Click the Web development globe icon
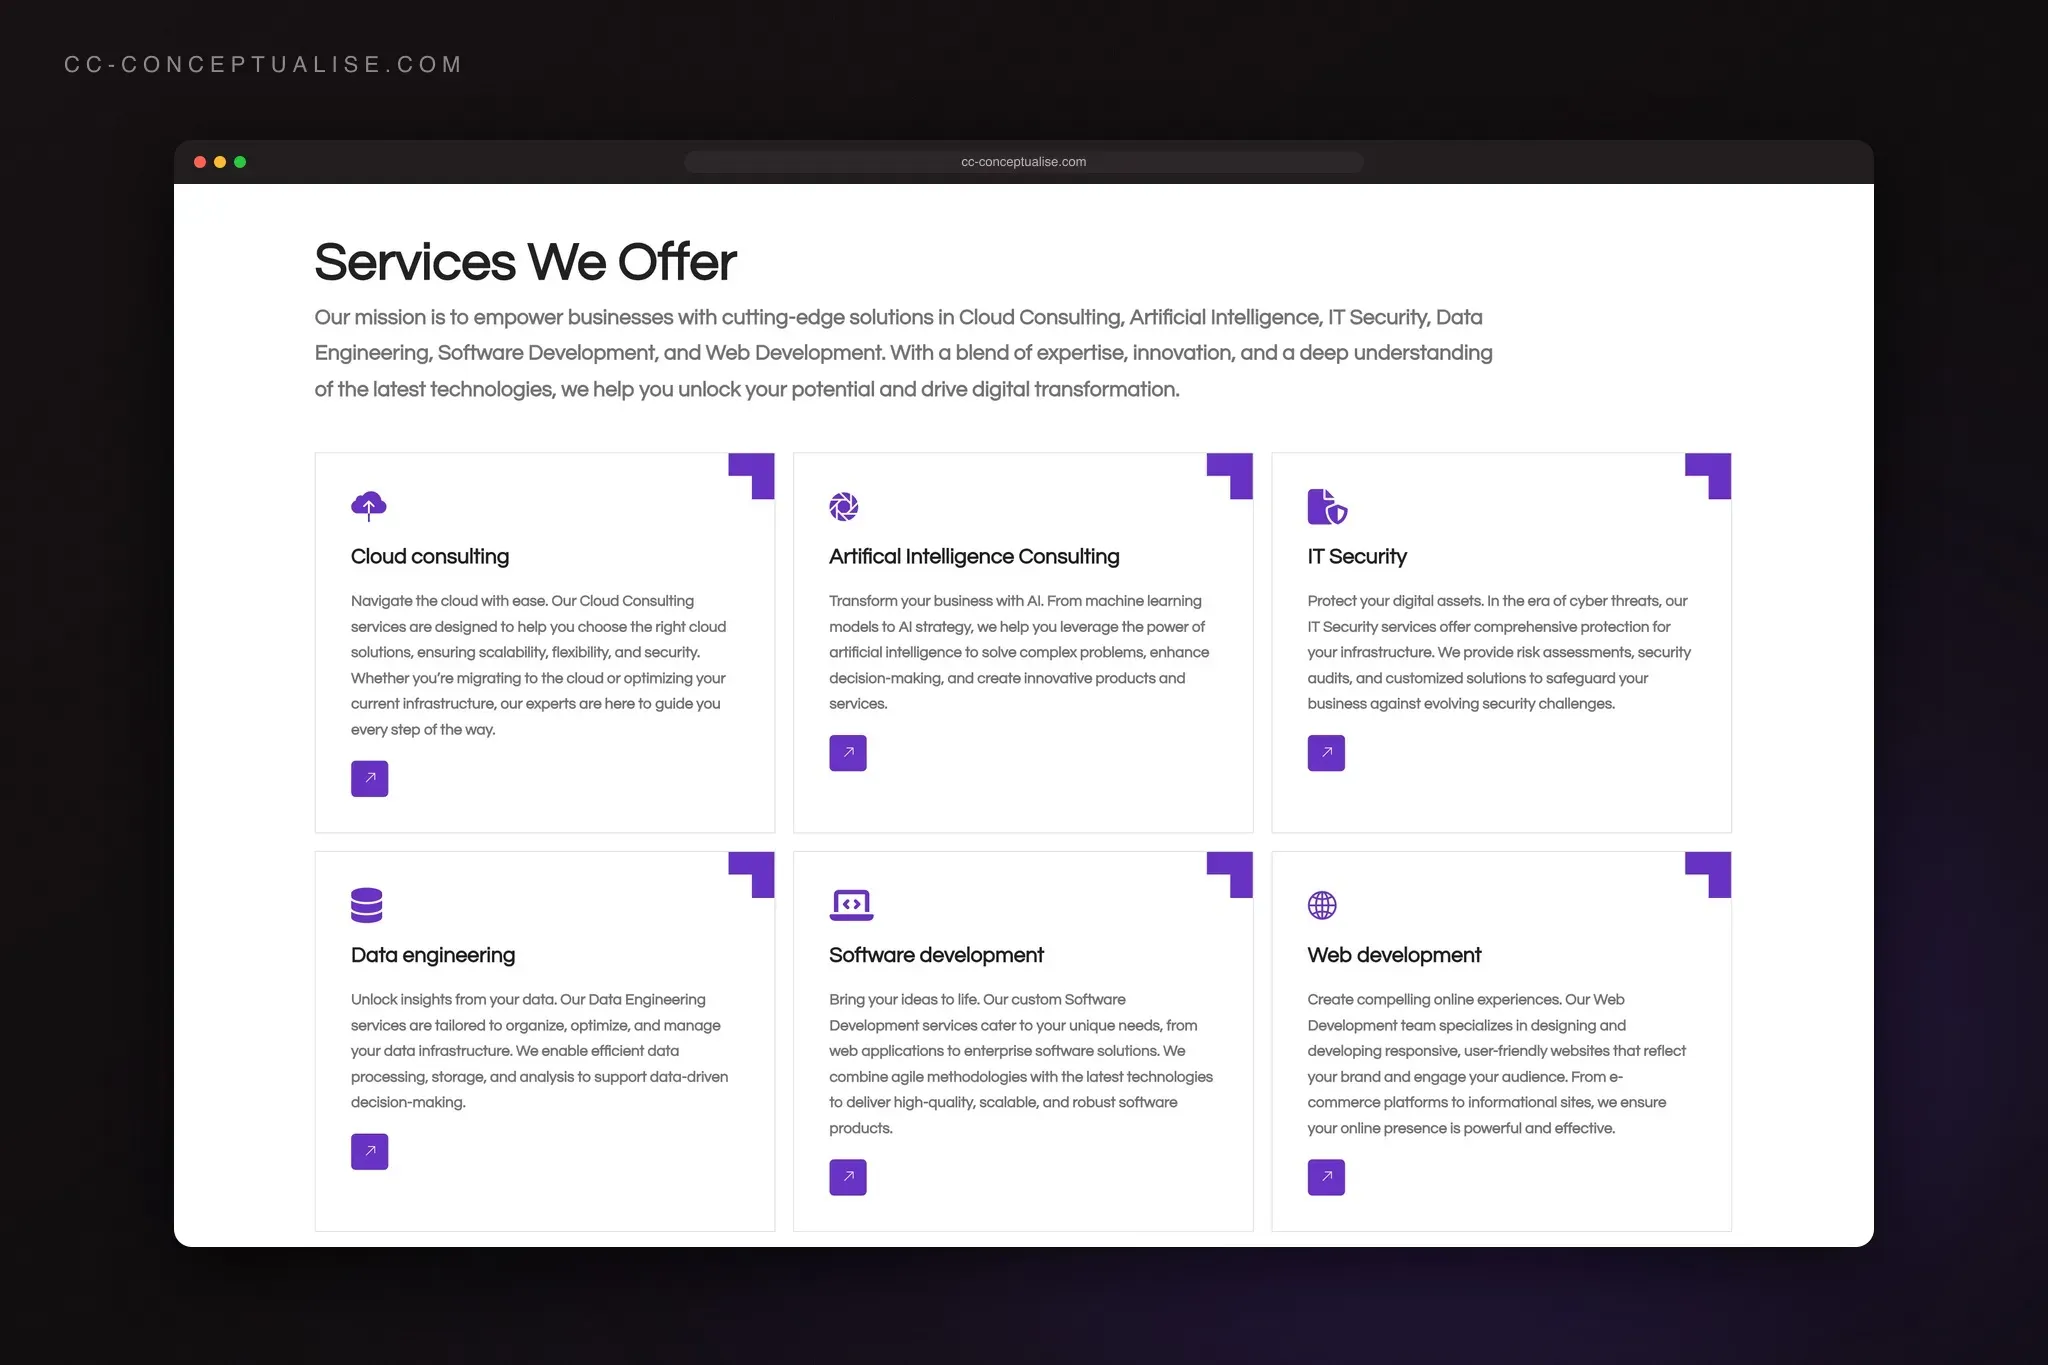 1322,905
